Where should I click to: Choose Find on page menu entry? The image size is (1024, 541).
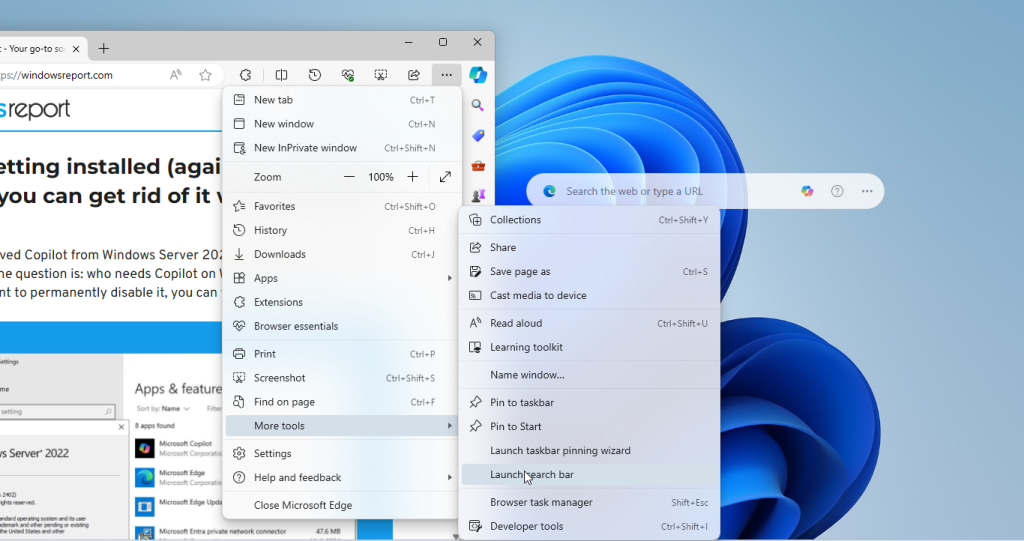point(342,402)
